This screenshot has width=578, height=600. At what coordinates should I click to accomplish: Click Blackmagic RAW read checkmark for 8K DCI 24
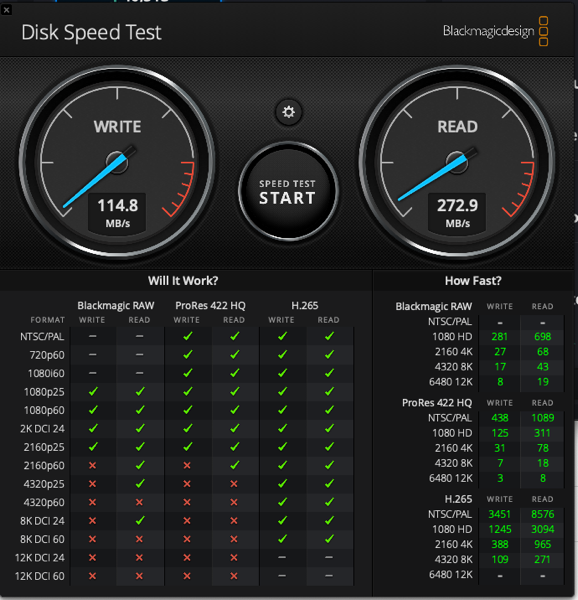coord(140,520)
